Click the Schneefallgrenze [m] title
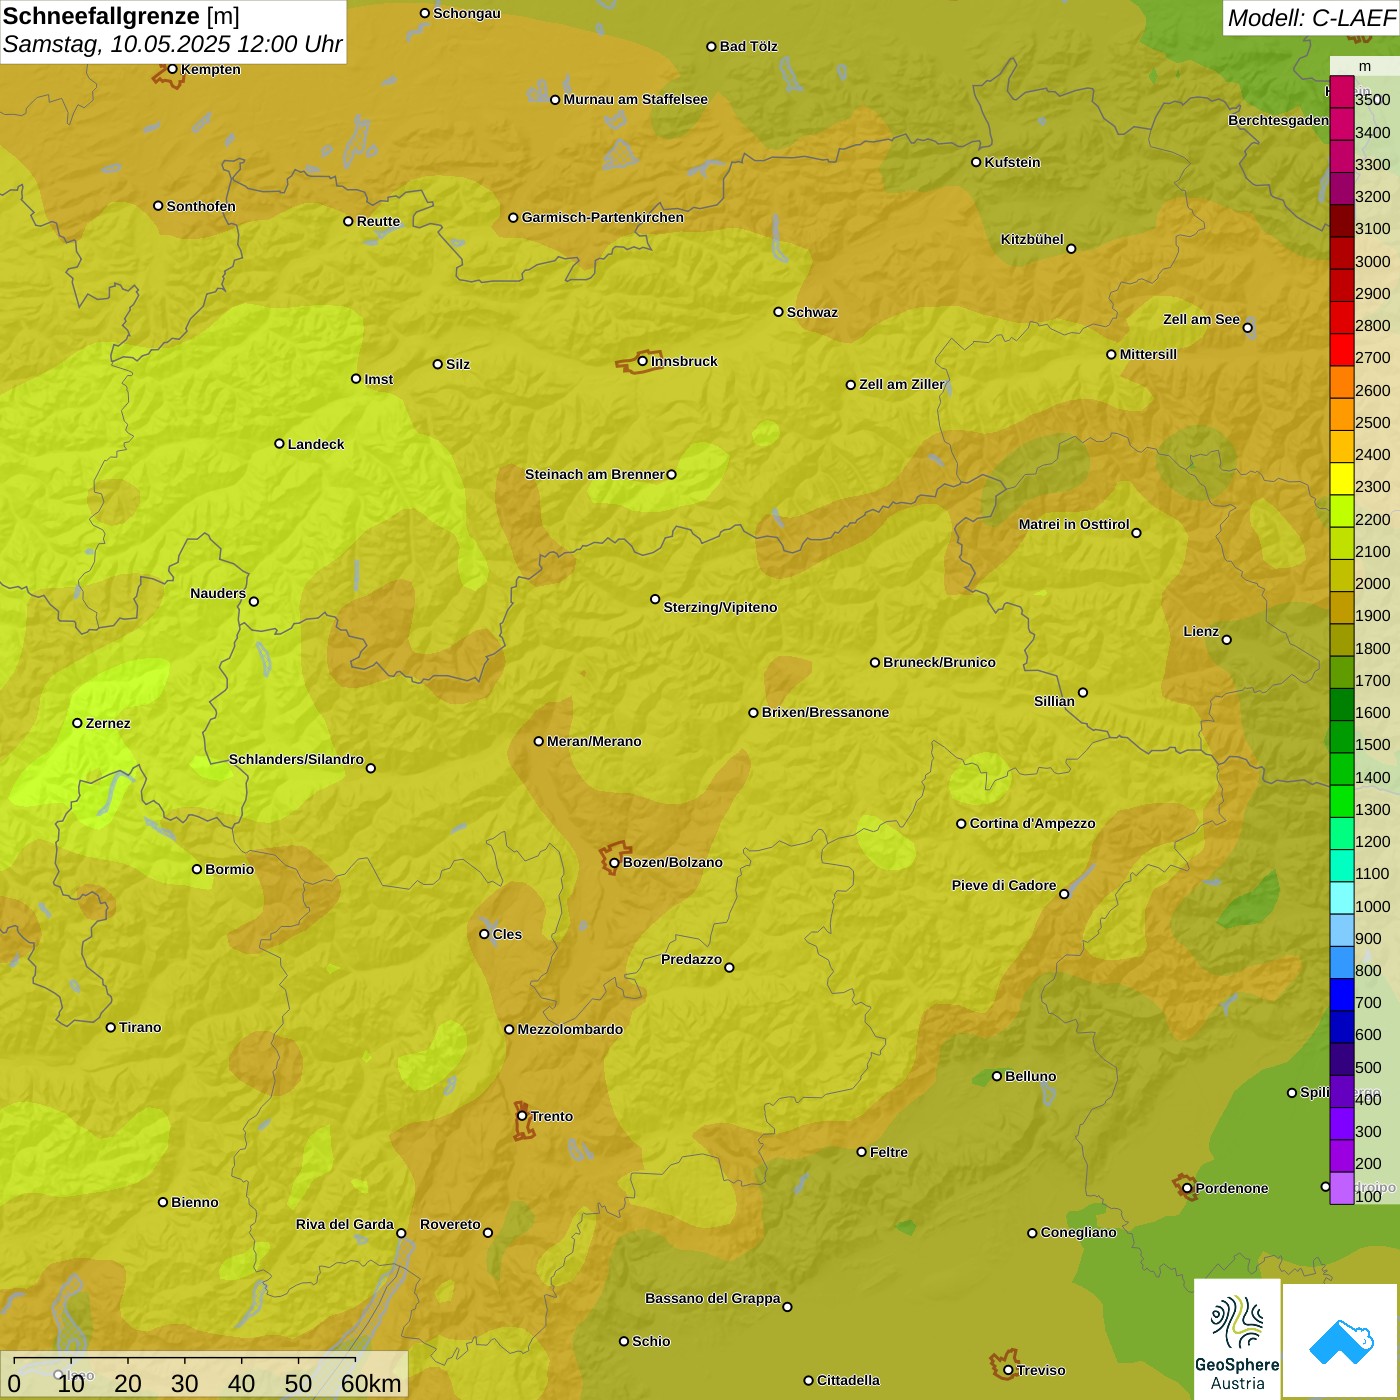The width and height of the screenshot is (1400, 1400). click(x=121, y=16)
